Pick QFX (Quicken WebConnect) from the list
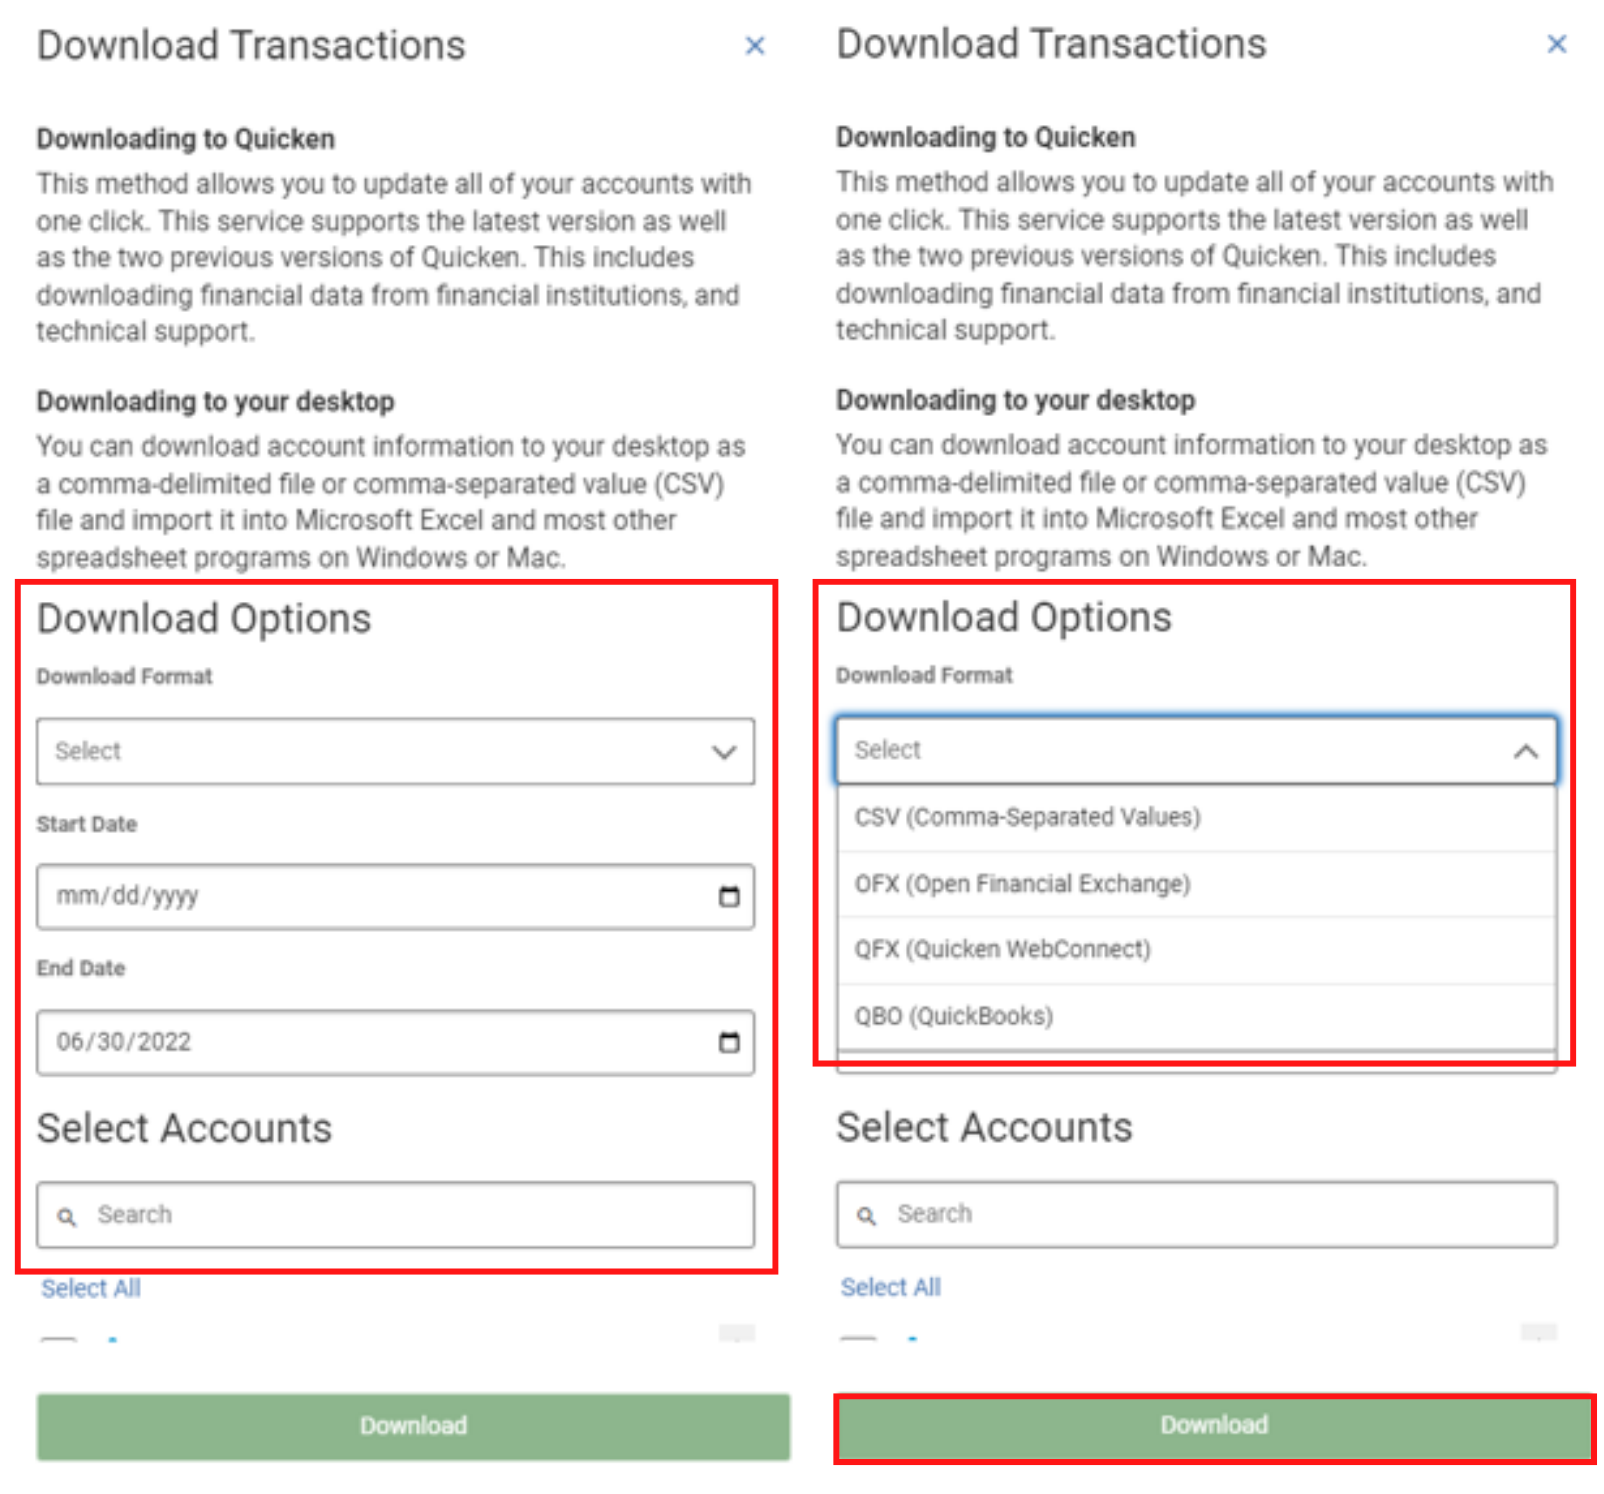 [x=1002, y=949]
